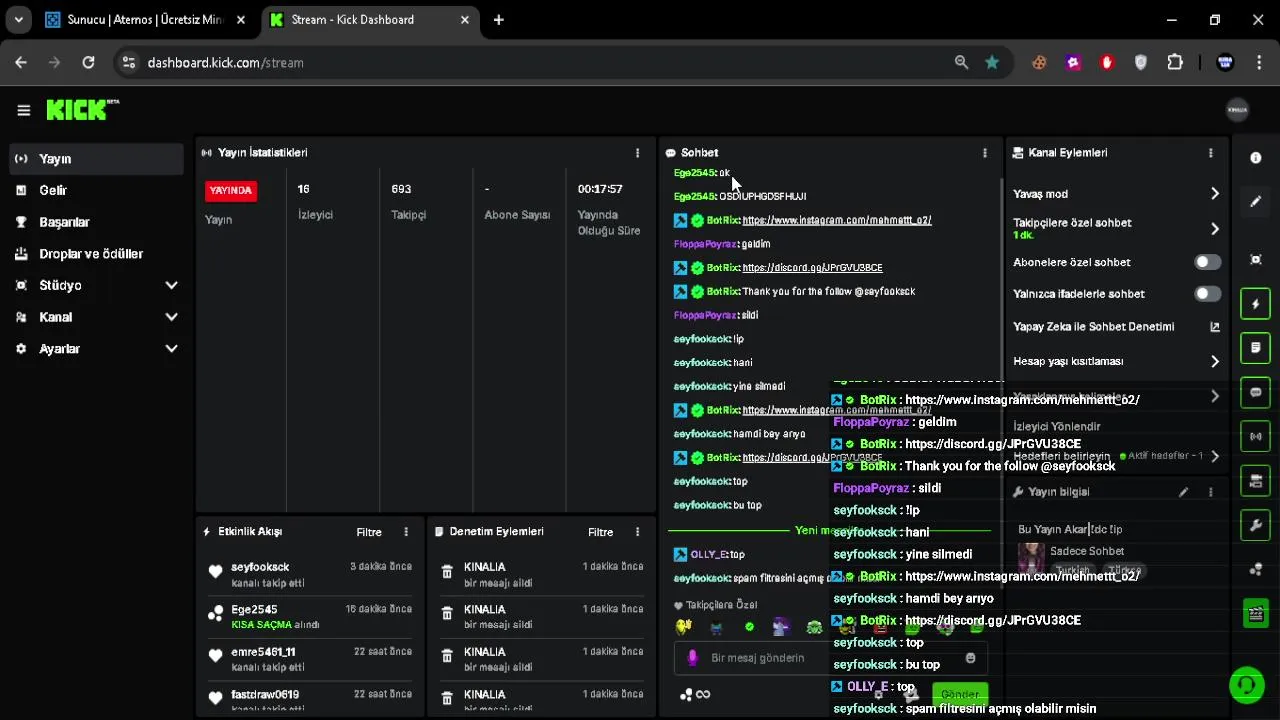Screen dimensions: 1280x720
Task: Click trash icon of the first KINALIA moderation entry
Action: [447, 572]
